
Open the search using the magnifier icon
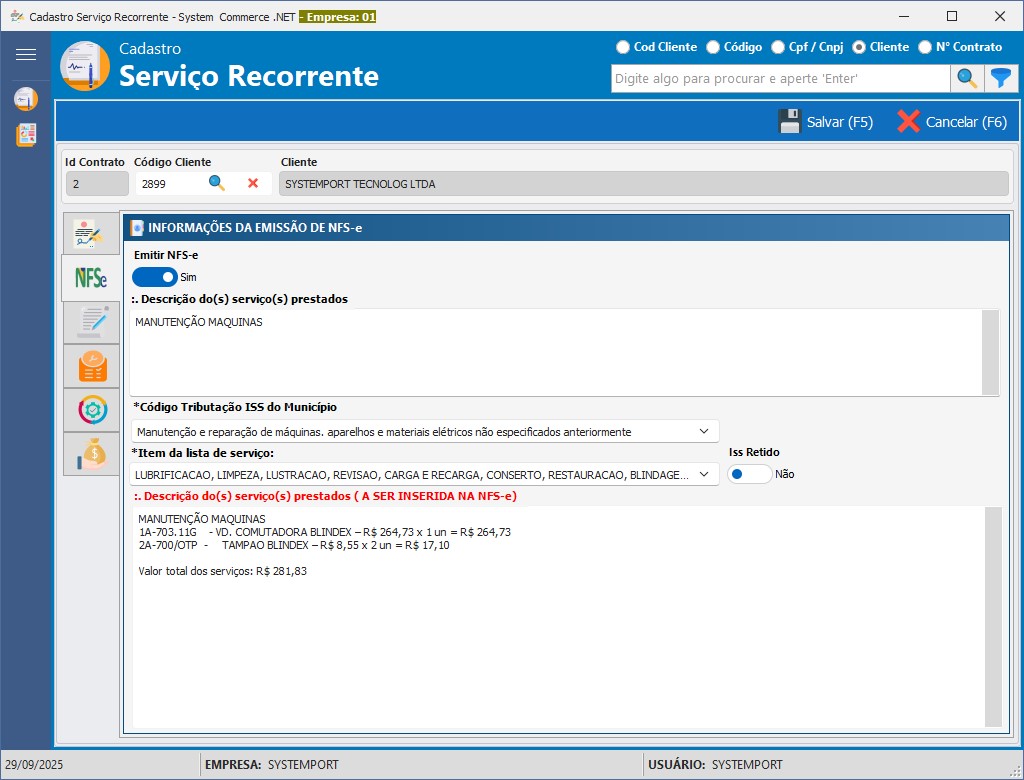[966, 78]
